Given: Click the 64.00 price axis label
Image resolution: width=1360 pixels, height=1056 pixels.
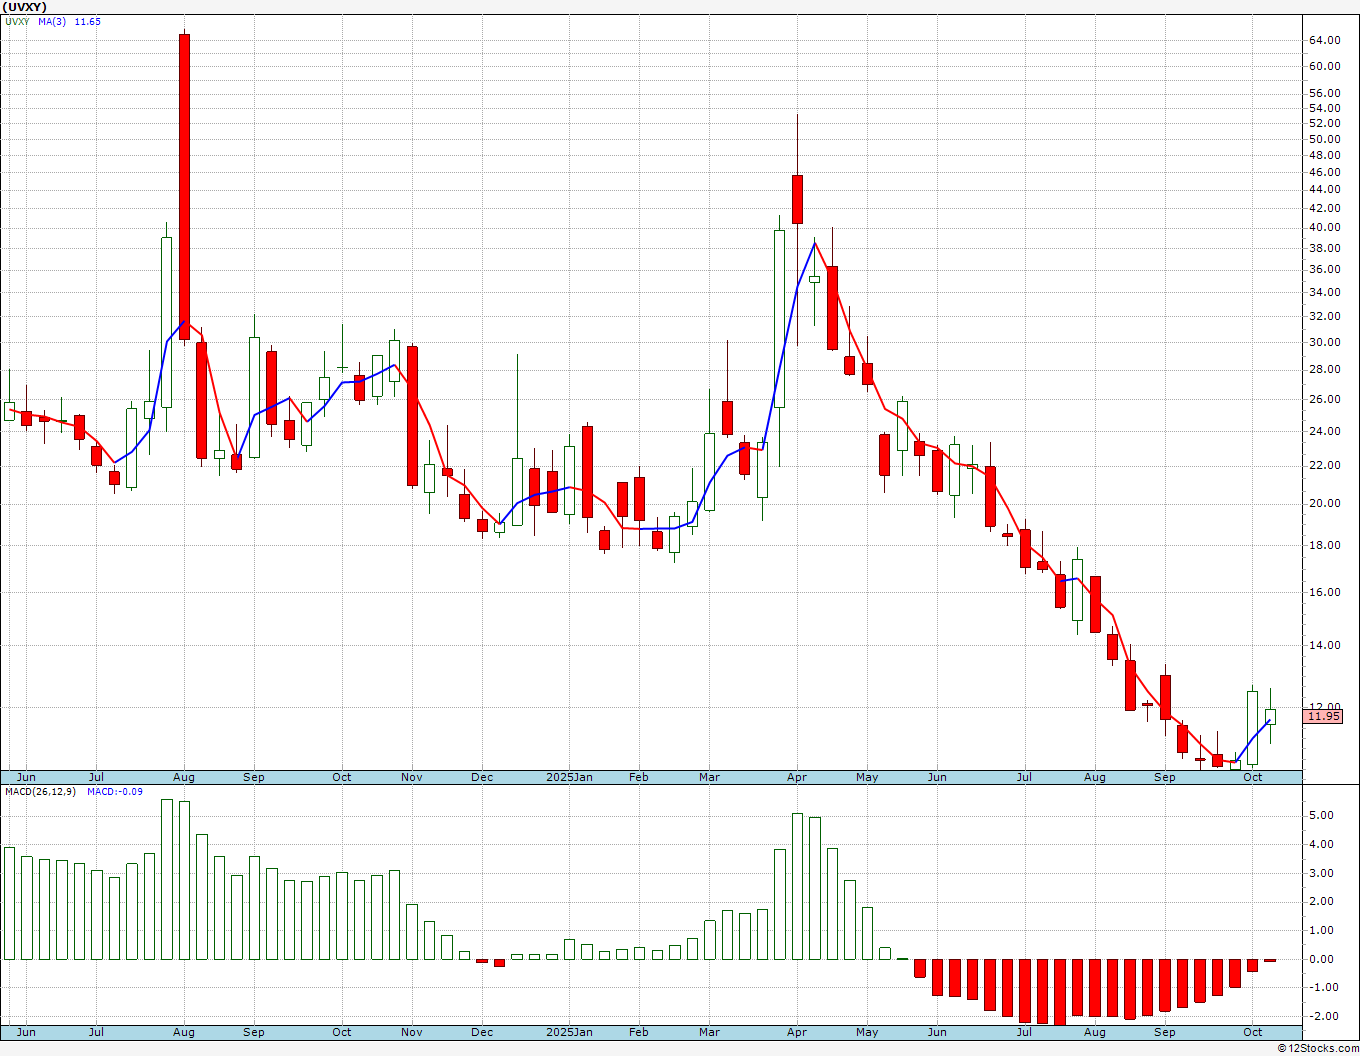Looking at the screenshot, I should [1325, 40].
